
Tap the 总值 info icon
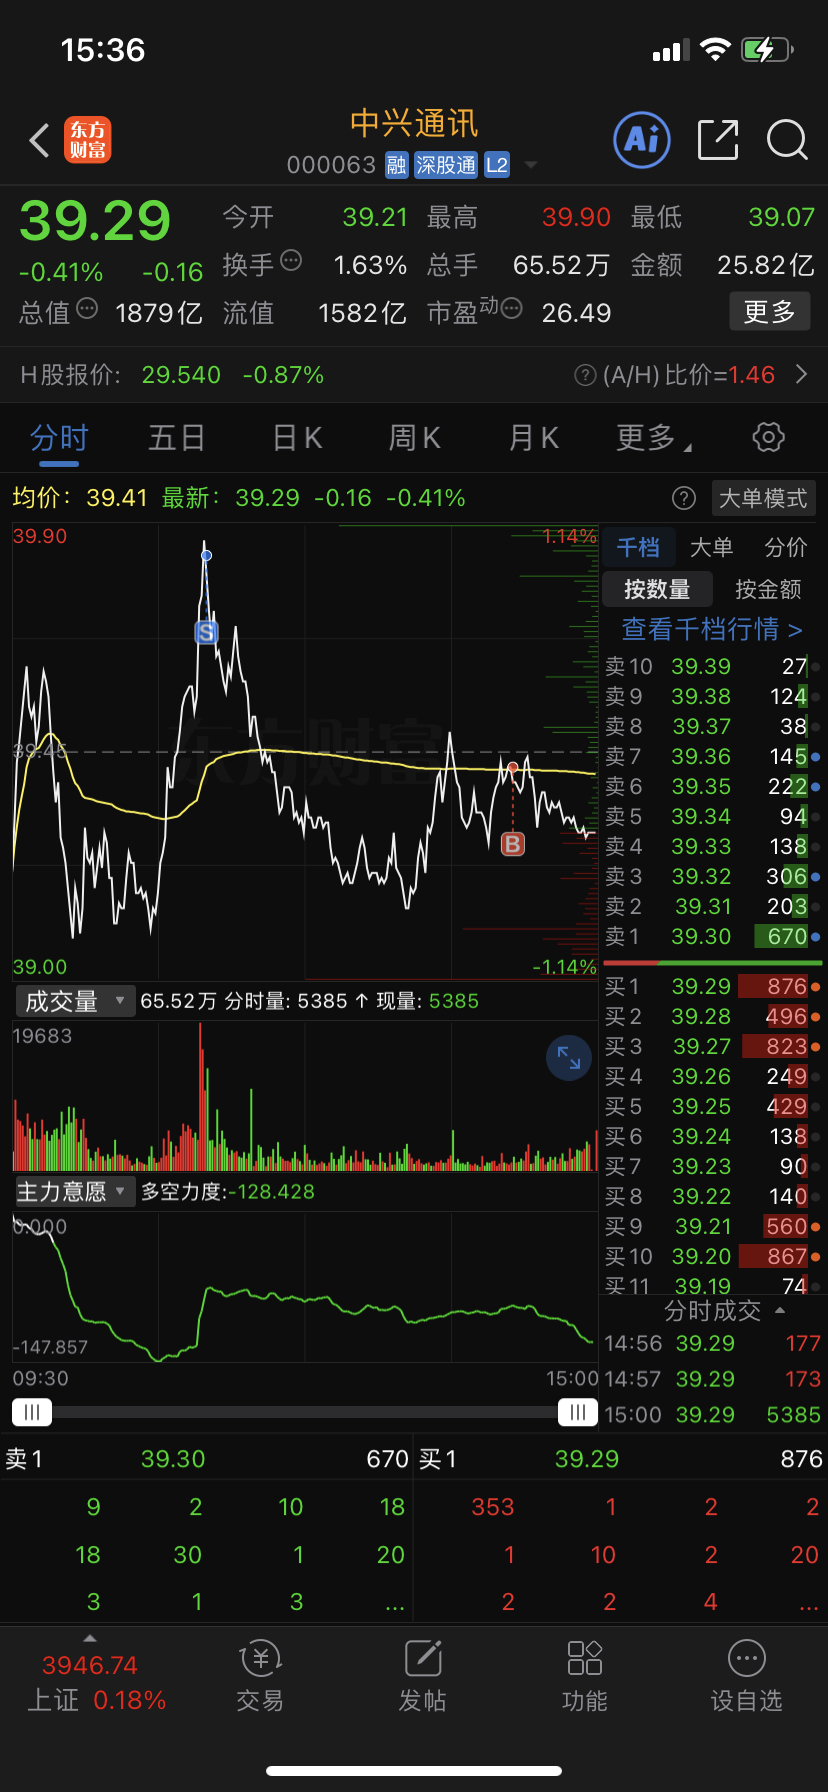(87, 309)
